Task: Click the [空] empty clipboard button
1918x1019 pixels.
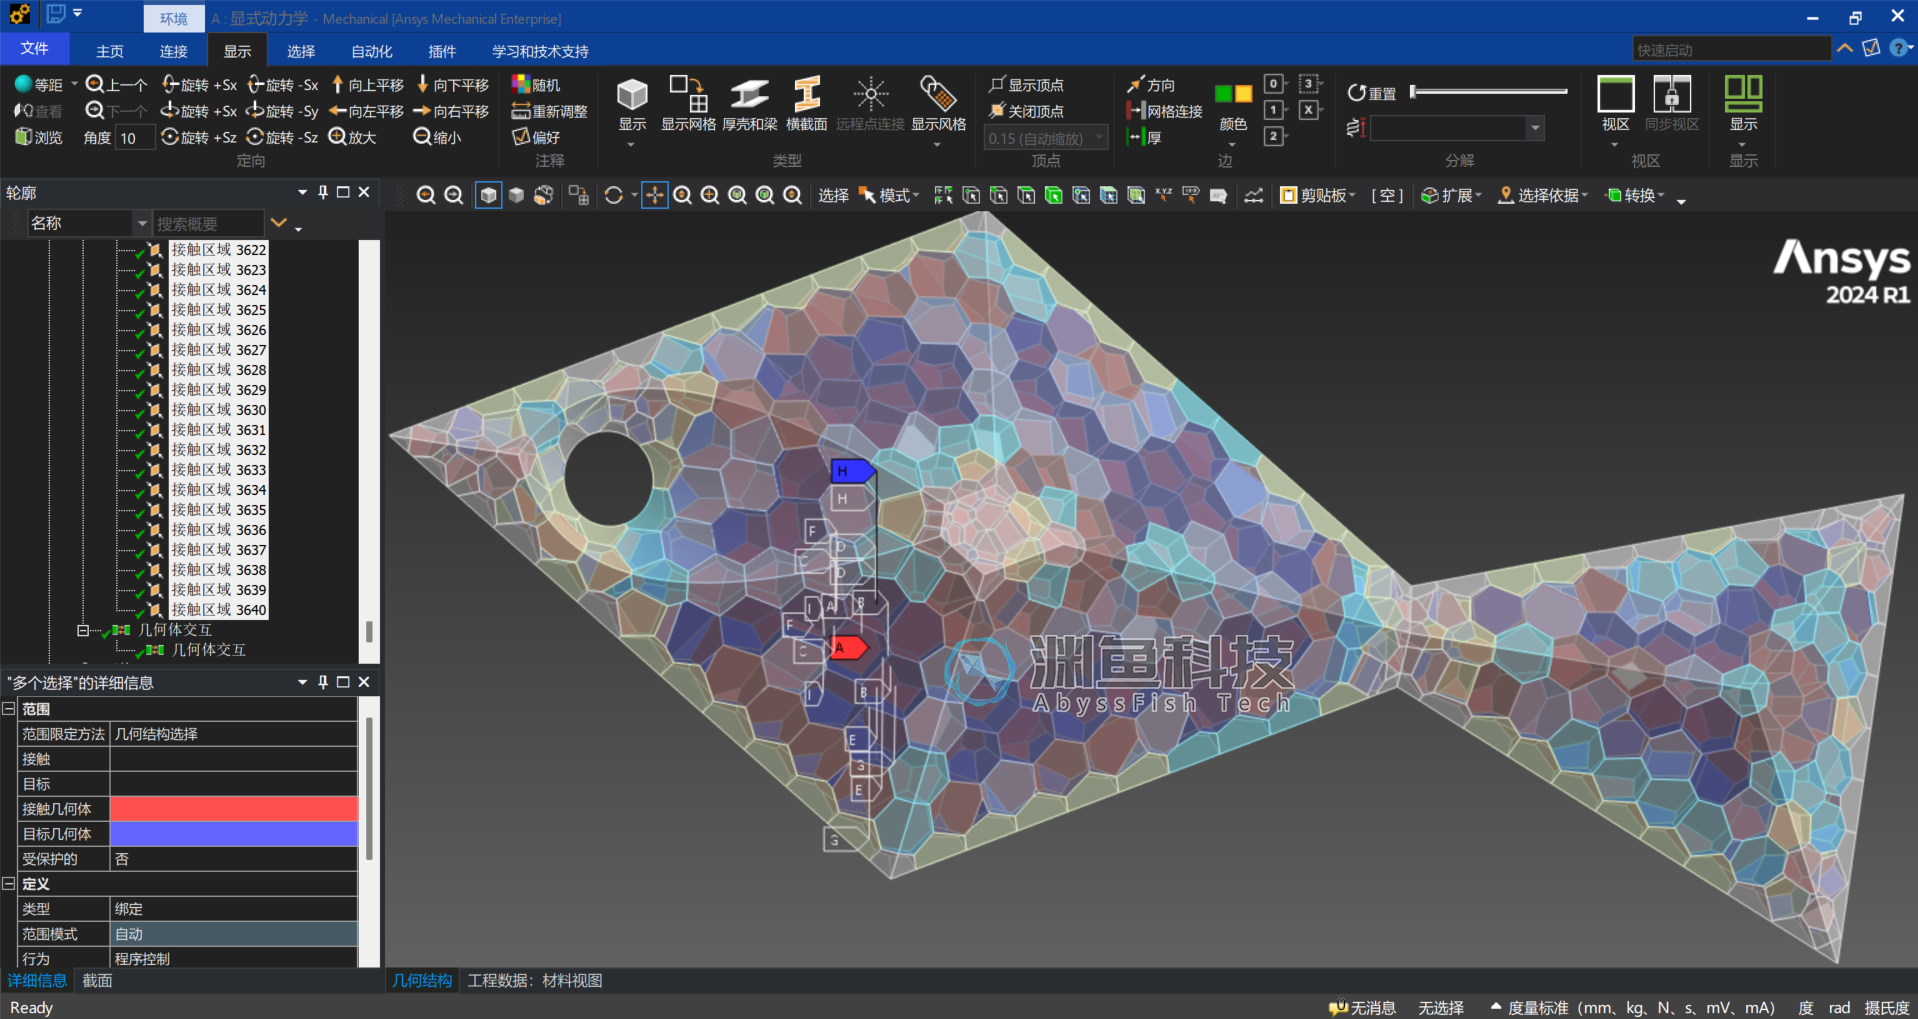Action: pyautogui.click(x=1387, y=196)
